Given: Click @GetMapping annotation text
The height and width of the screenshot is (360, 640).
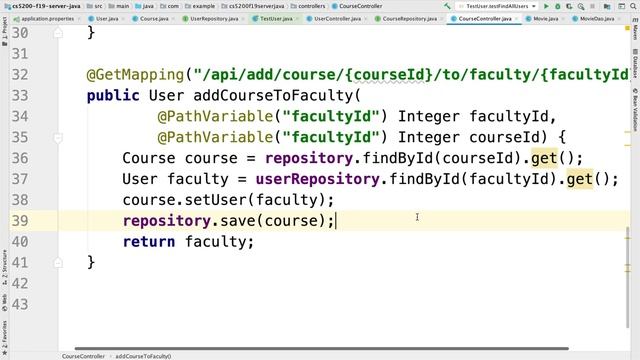Looking at the screenshot, I should click(136, 75).
